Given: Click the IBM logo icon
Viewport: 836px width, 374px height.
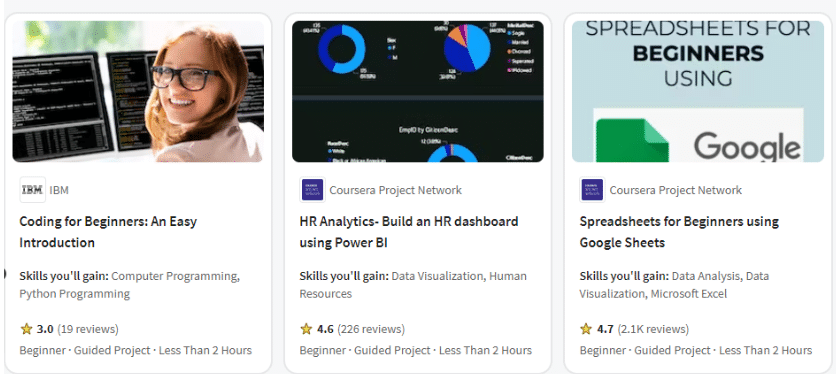Looking at the screenshot, I should [x=33, y=190].
